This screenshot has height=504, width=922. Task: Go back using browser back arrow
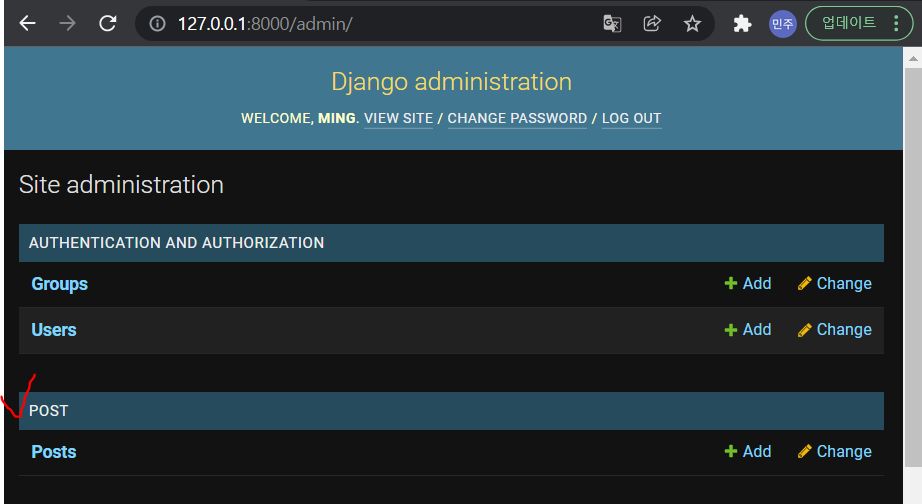pos(28,24)
